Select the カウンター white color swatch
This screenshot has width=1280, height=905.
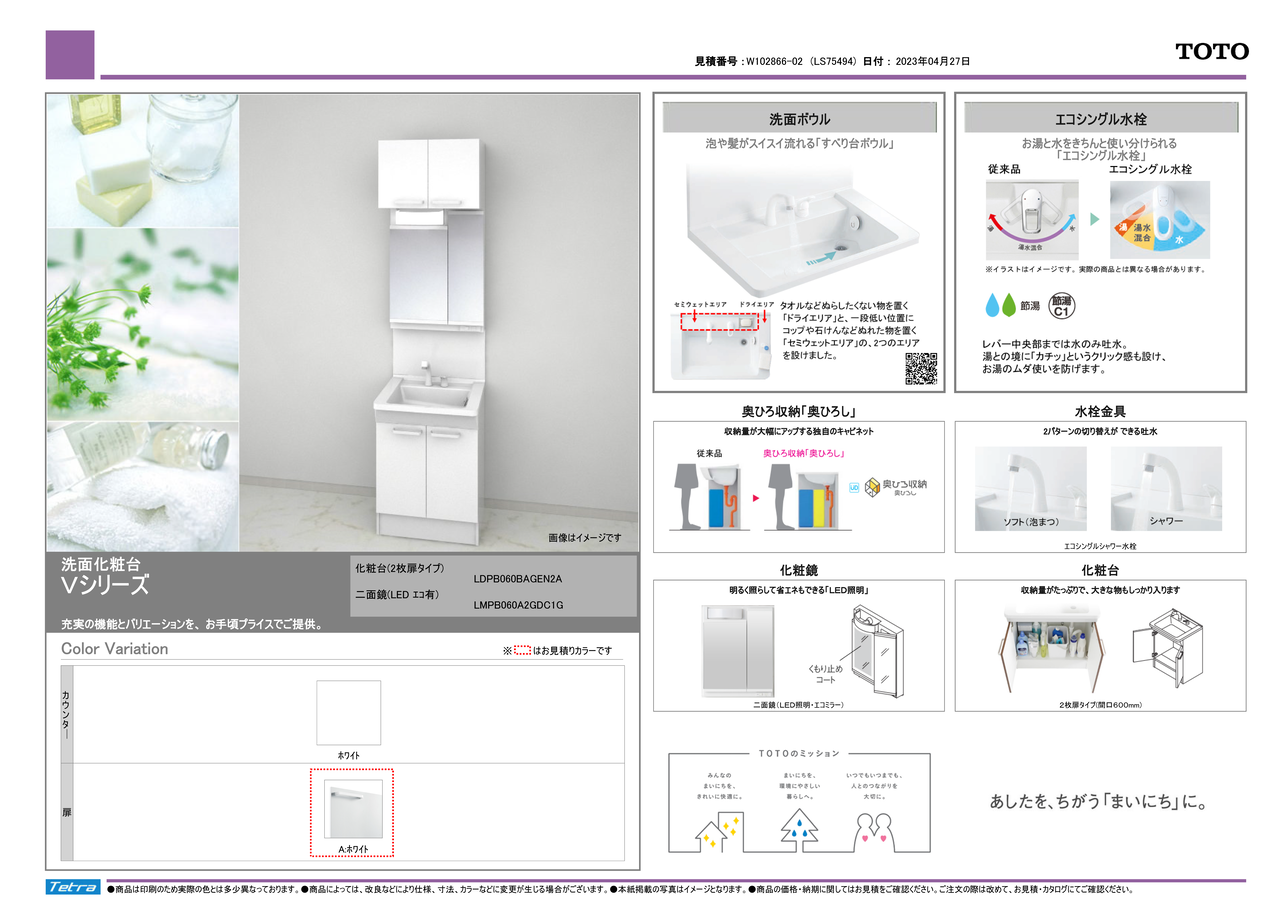click(348, 713)
